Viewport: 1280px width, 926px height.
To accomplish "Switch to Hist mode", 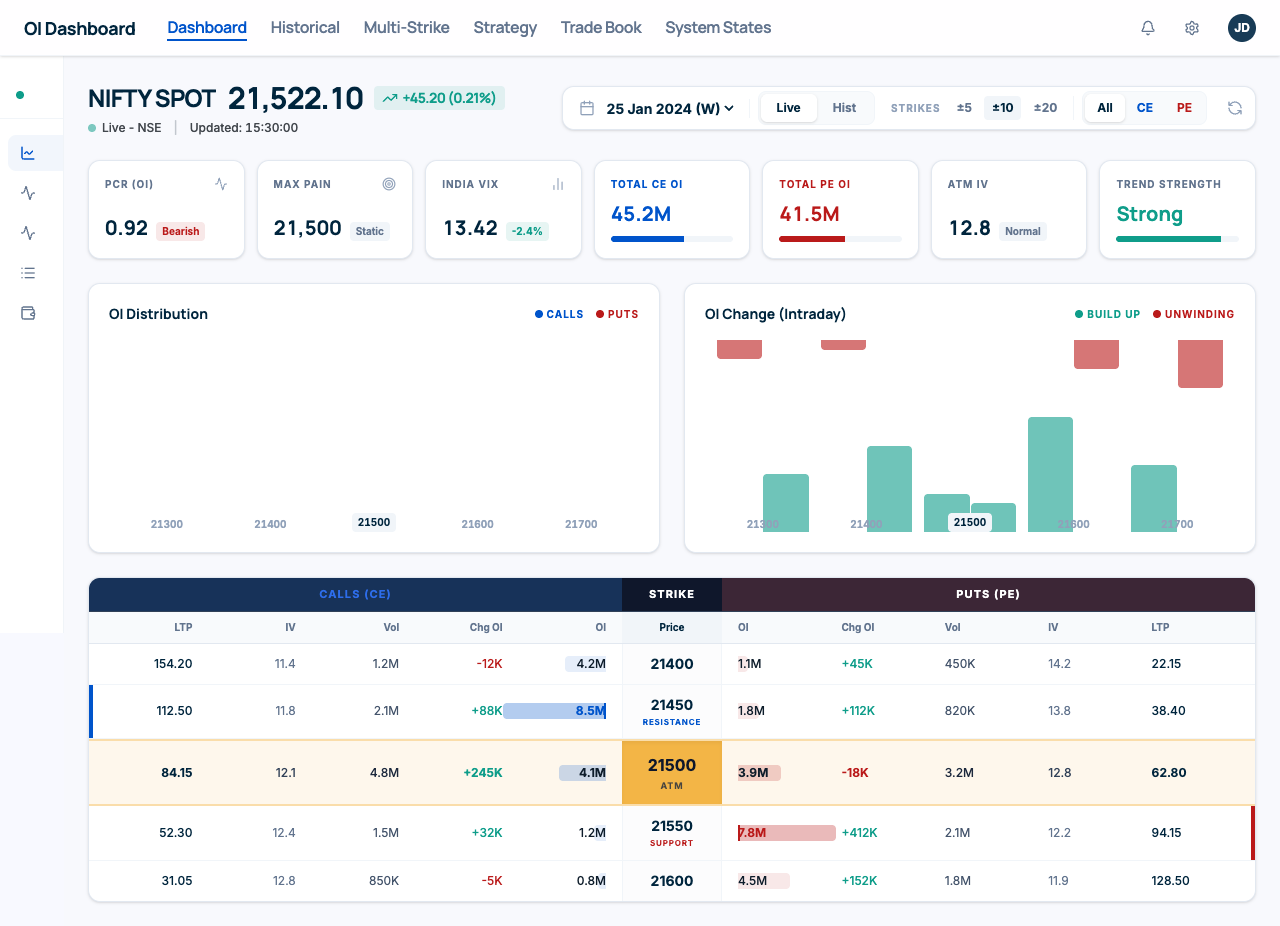I will 844,108.
